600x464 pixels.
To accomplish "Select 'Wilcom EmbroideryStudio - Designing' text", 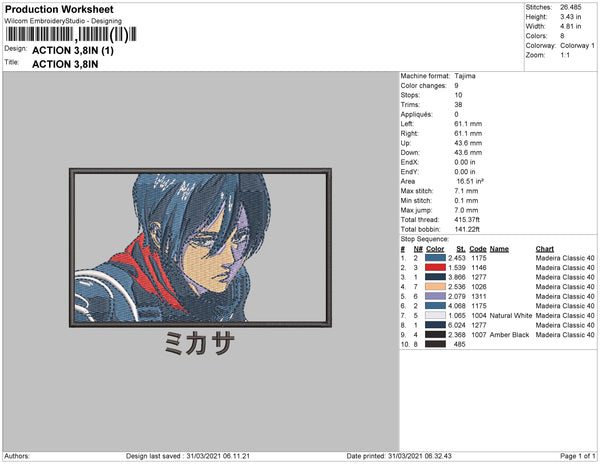I will point(63,21).
